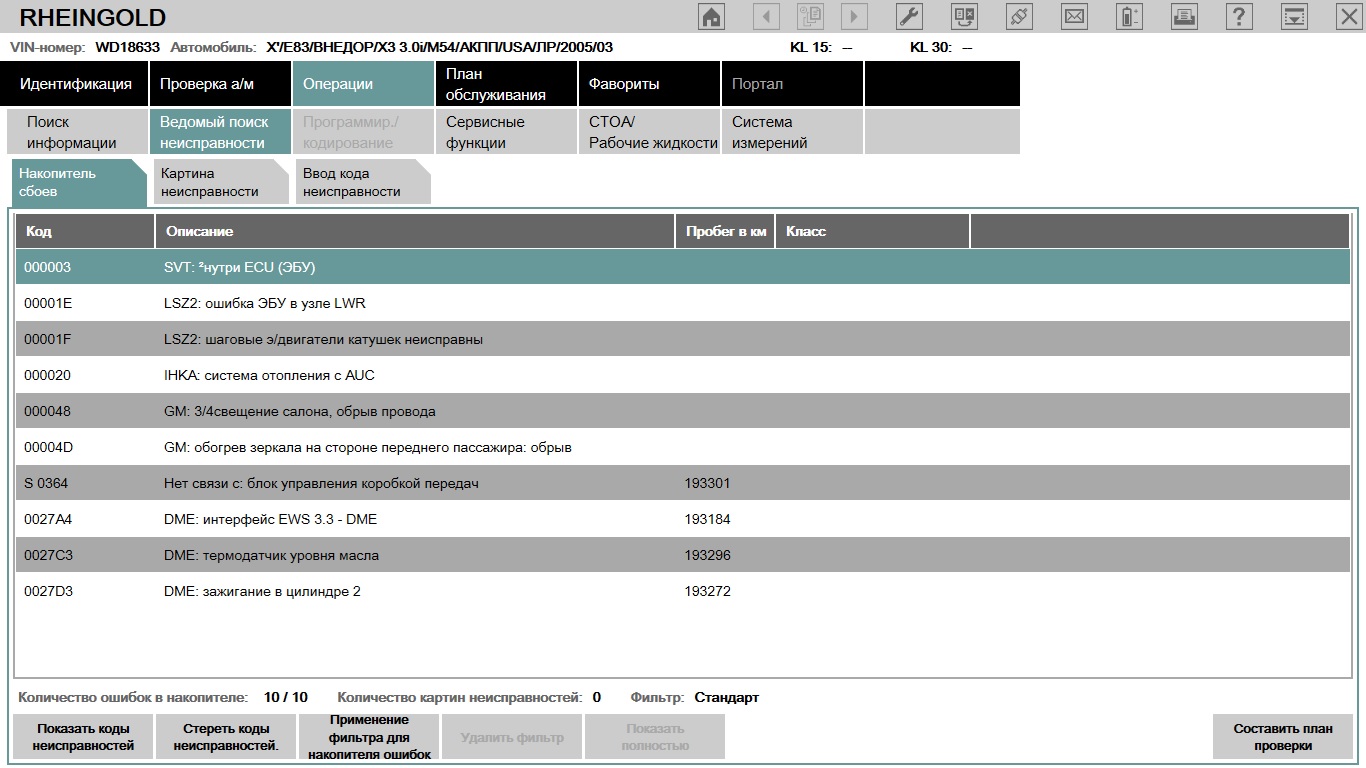Switch to Картина неисправности tab
This screenshot has height=768, width=1366.
(221, 183)
